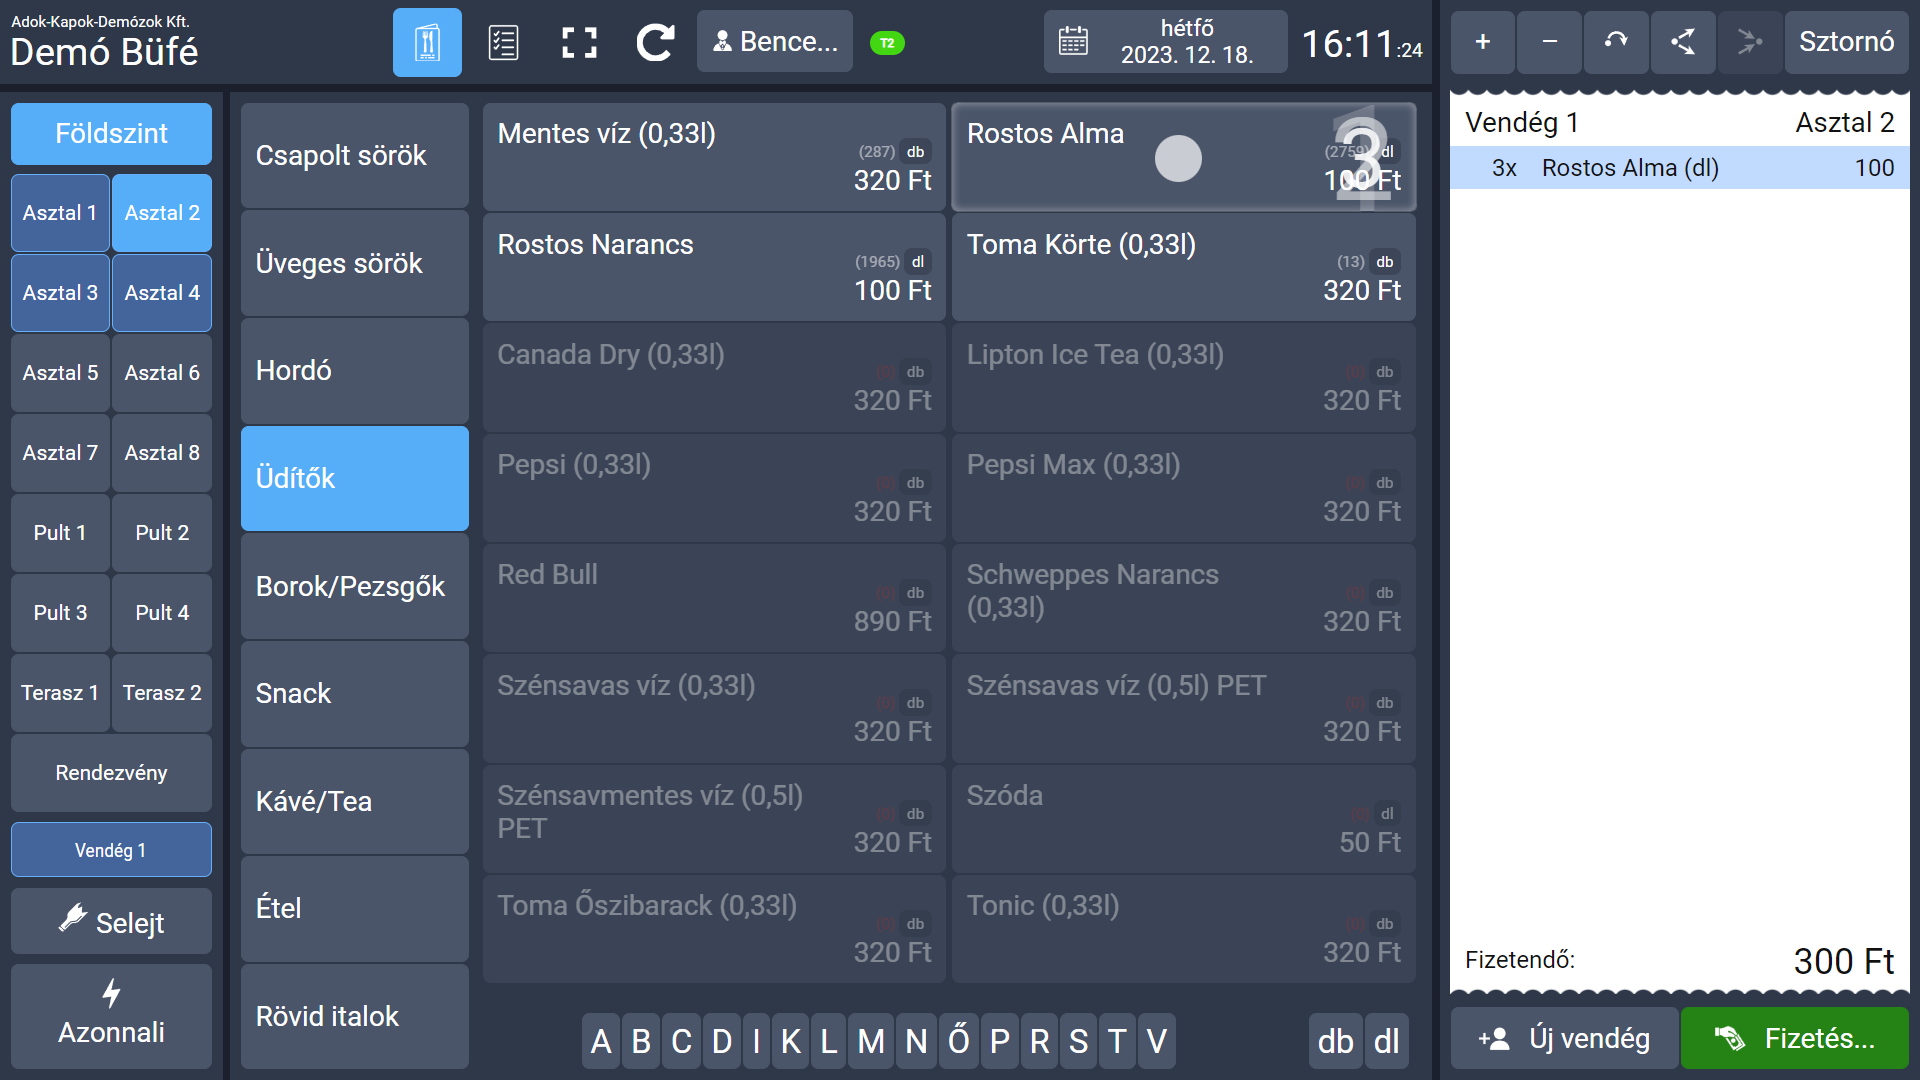Select the Földszint floor tab
The height and width of the screenshot is (1080, 1920).
[x=111, y=134]
